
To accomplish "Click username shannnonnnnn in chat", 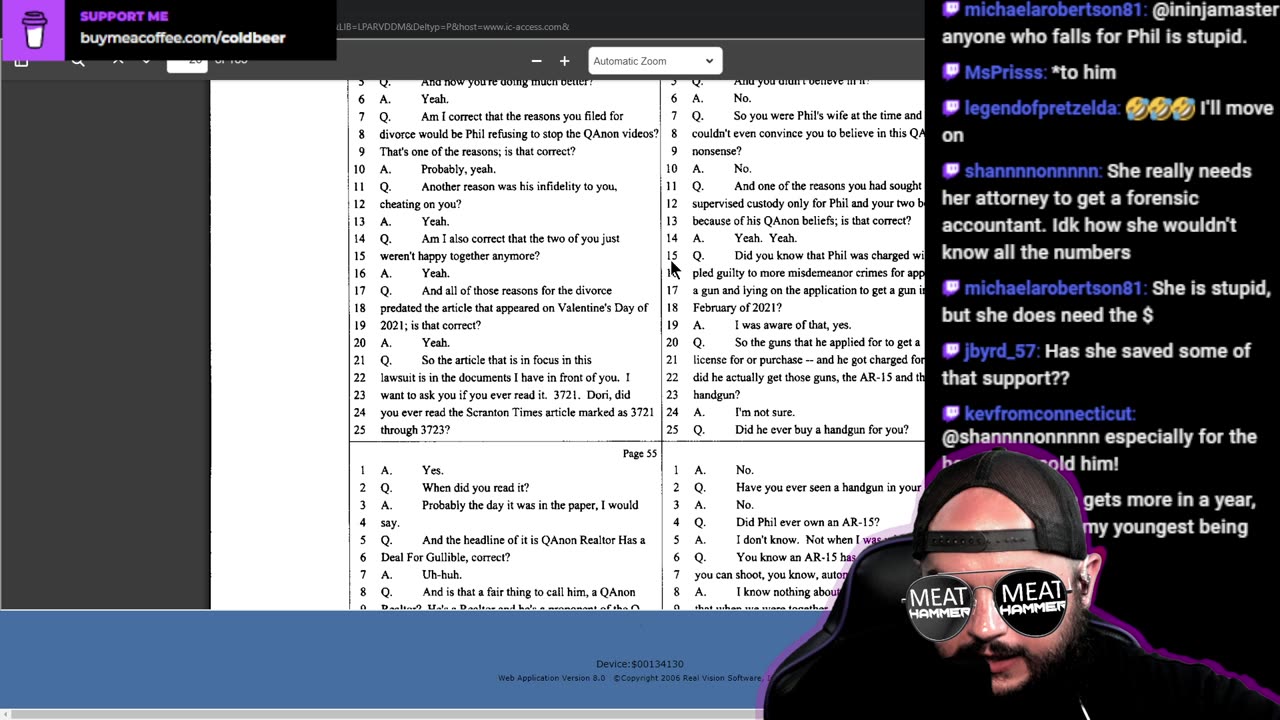I will 1032,171.
